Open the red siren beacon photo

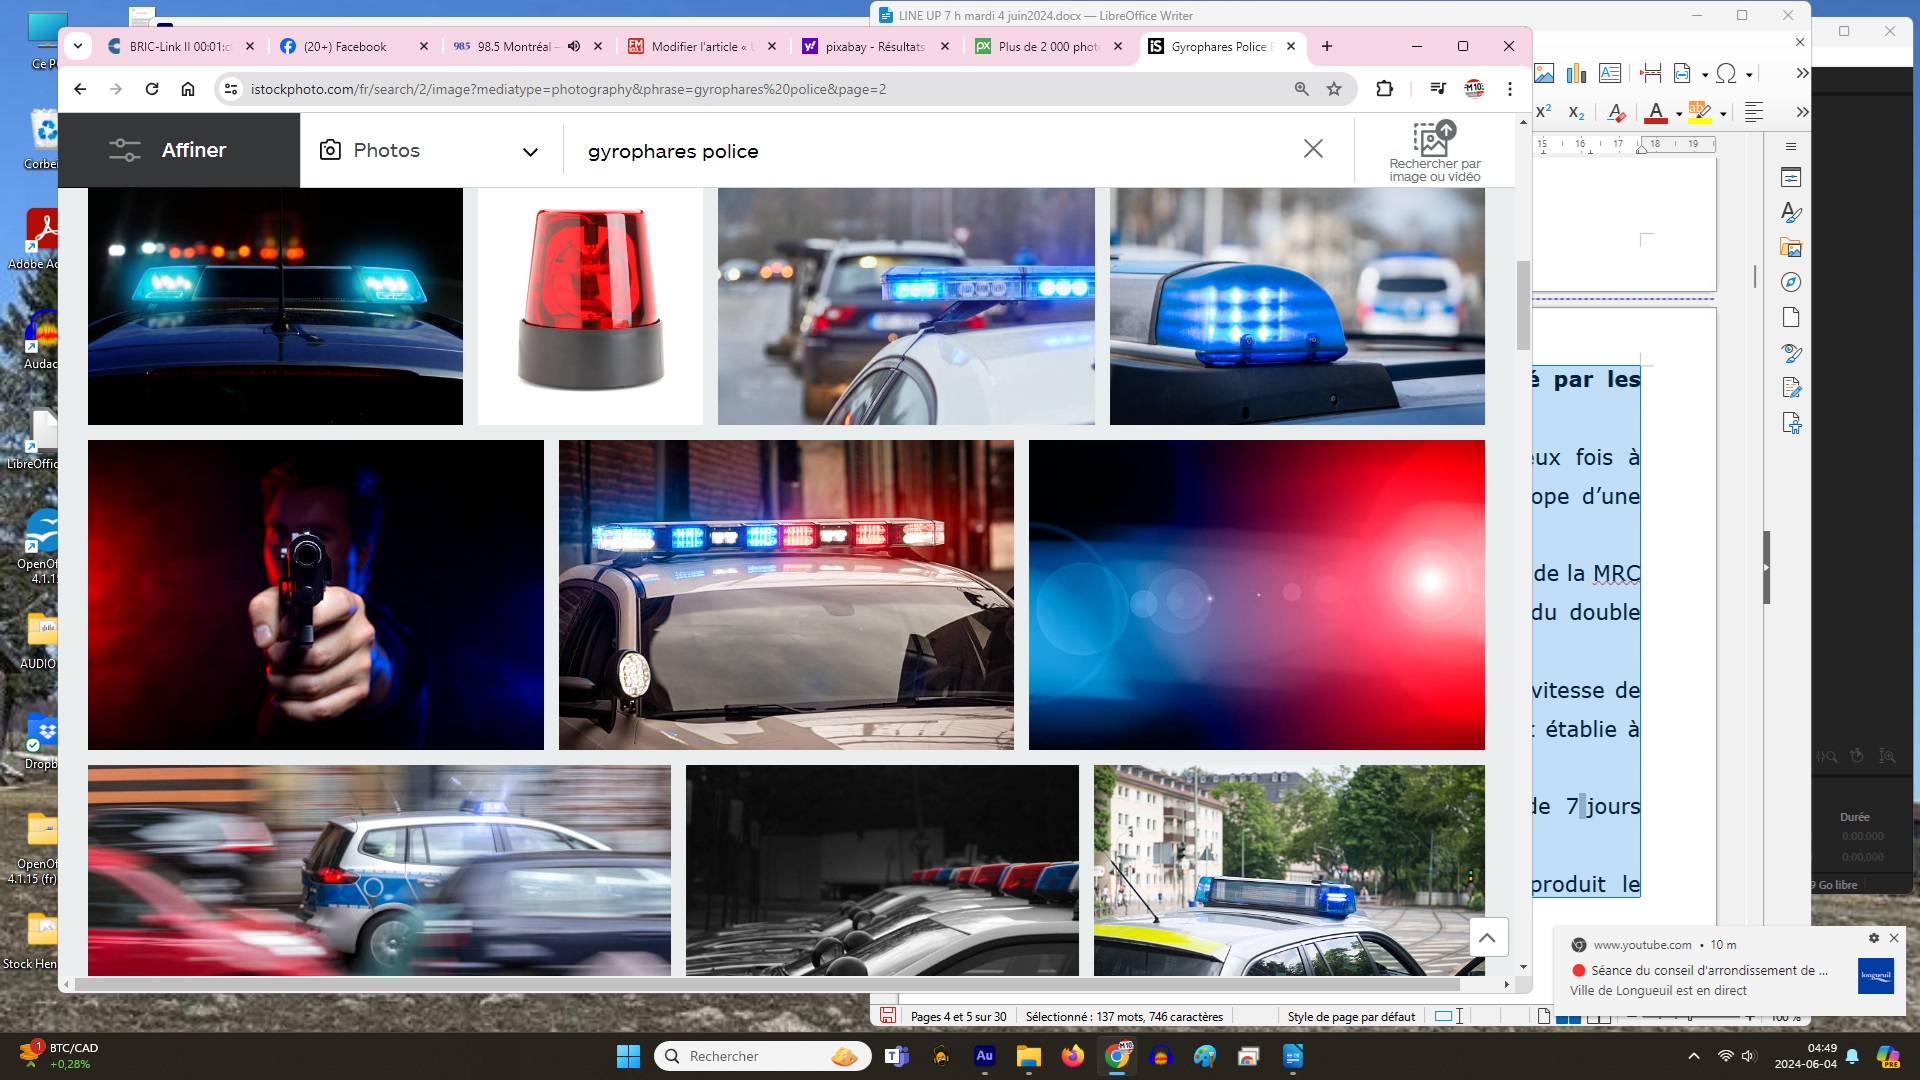coord(590,305)
